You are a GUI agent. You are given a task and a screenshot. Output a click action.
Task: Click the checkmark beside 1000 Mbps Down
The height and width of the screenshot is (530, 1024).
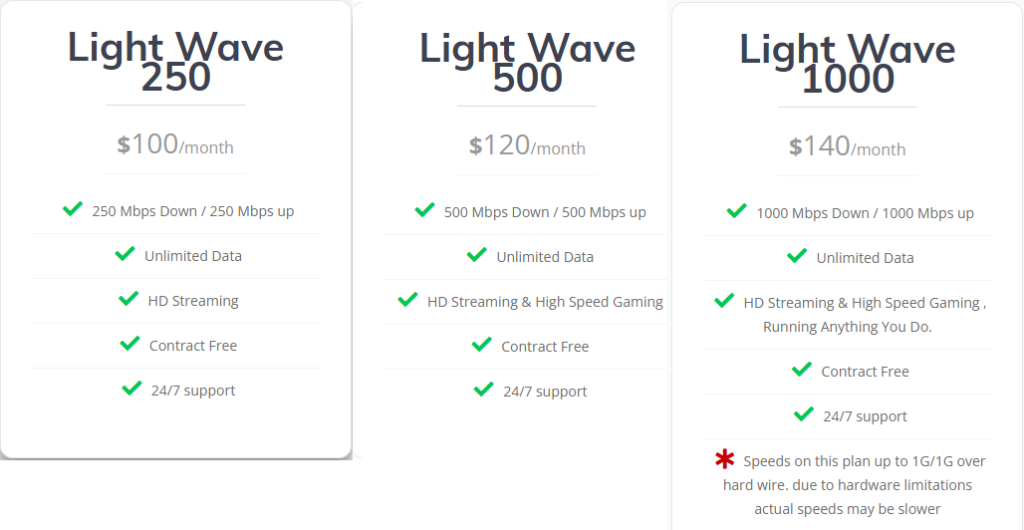(736, 211)
